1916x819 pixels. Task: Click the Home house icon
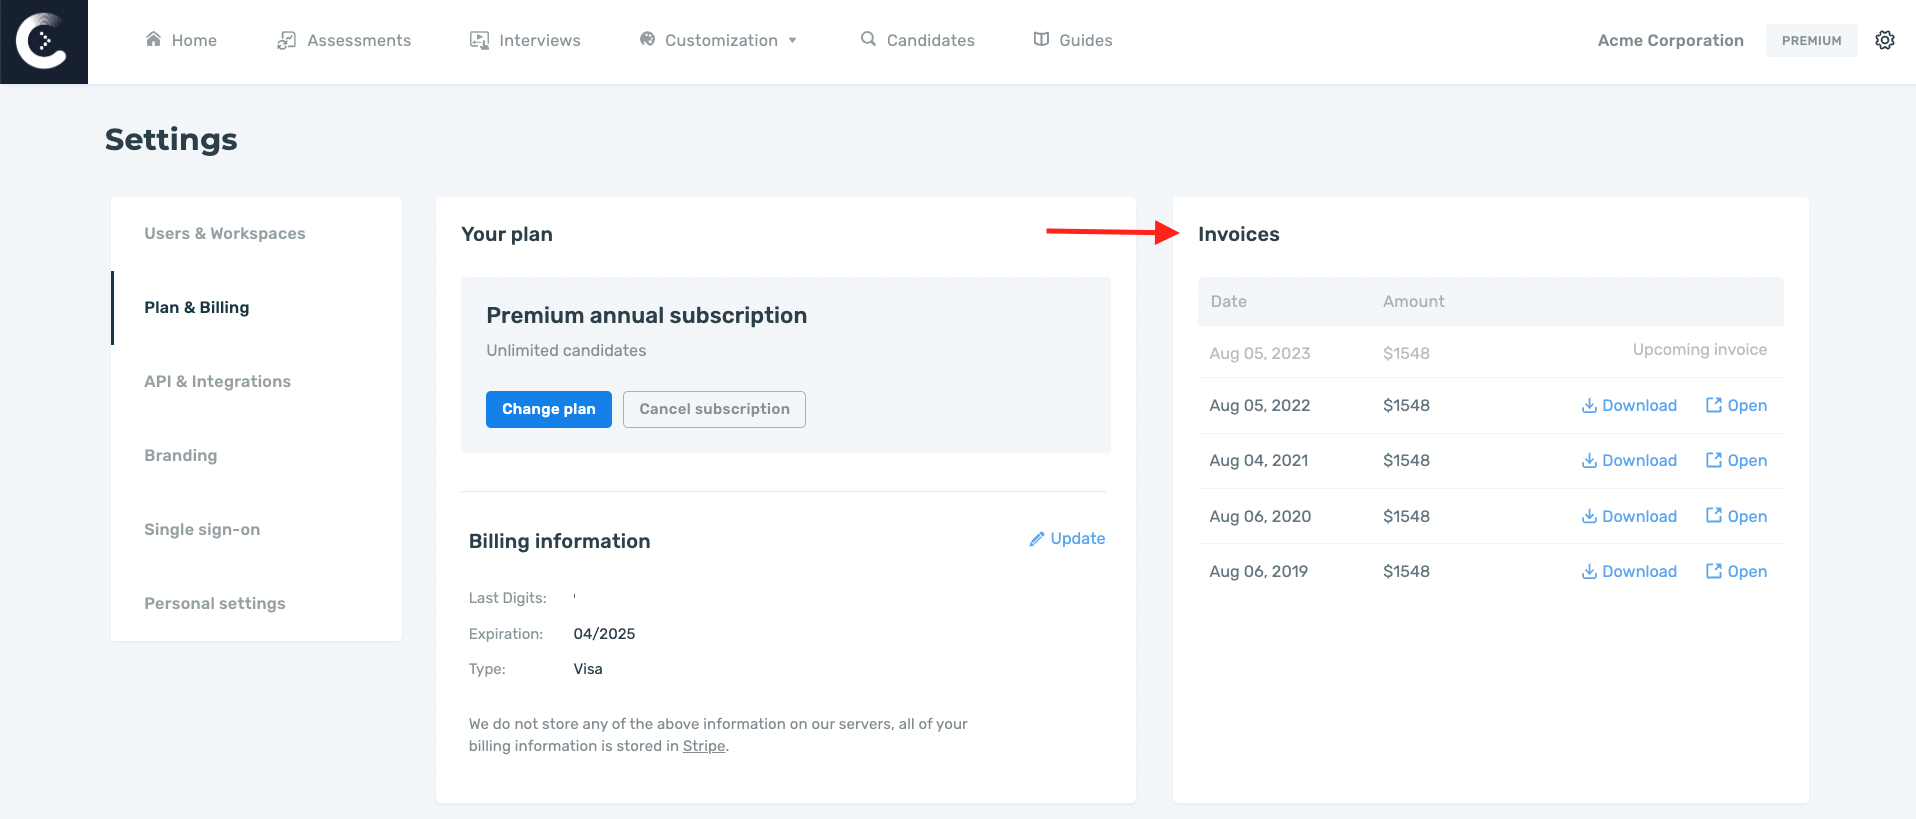tap(153, 39)
